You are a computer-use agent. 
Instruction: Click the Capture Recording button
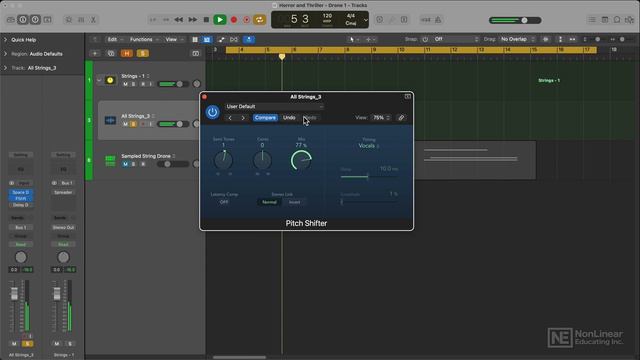[247, 20]
